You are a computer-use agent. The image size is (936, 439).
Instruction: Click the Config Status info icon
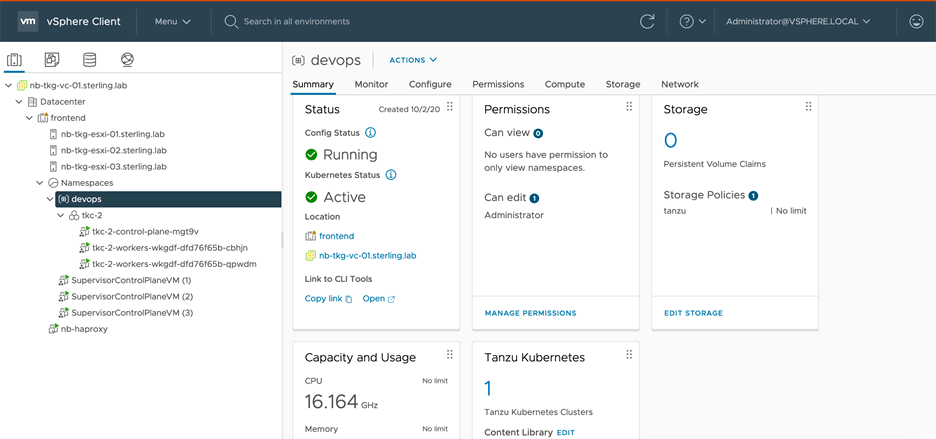tap(371, 132)
